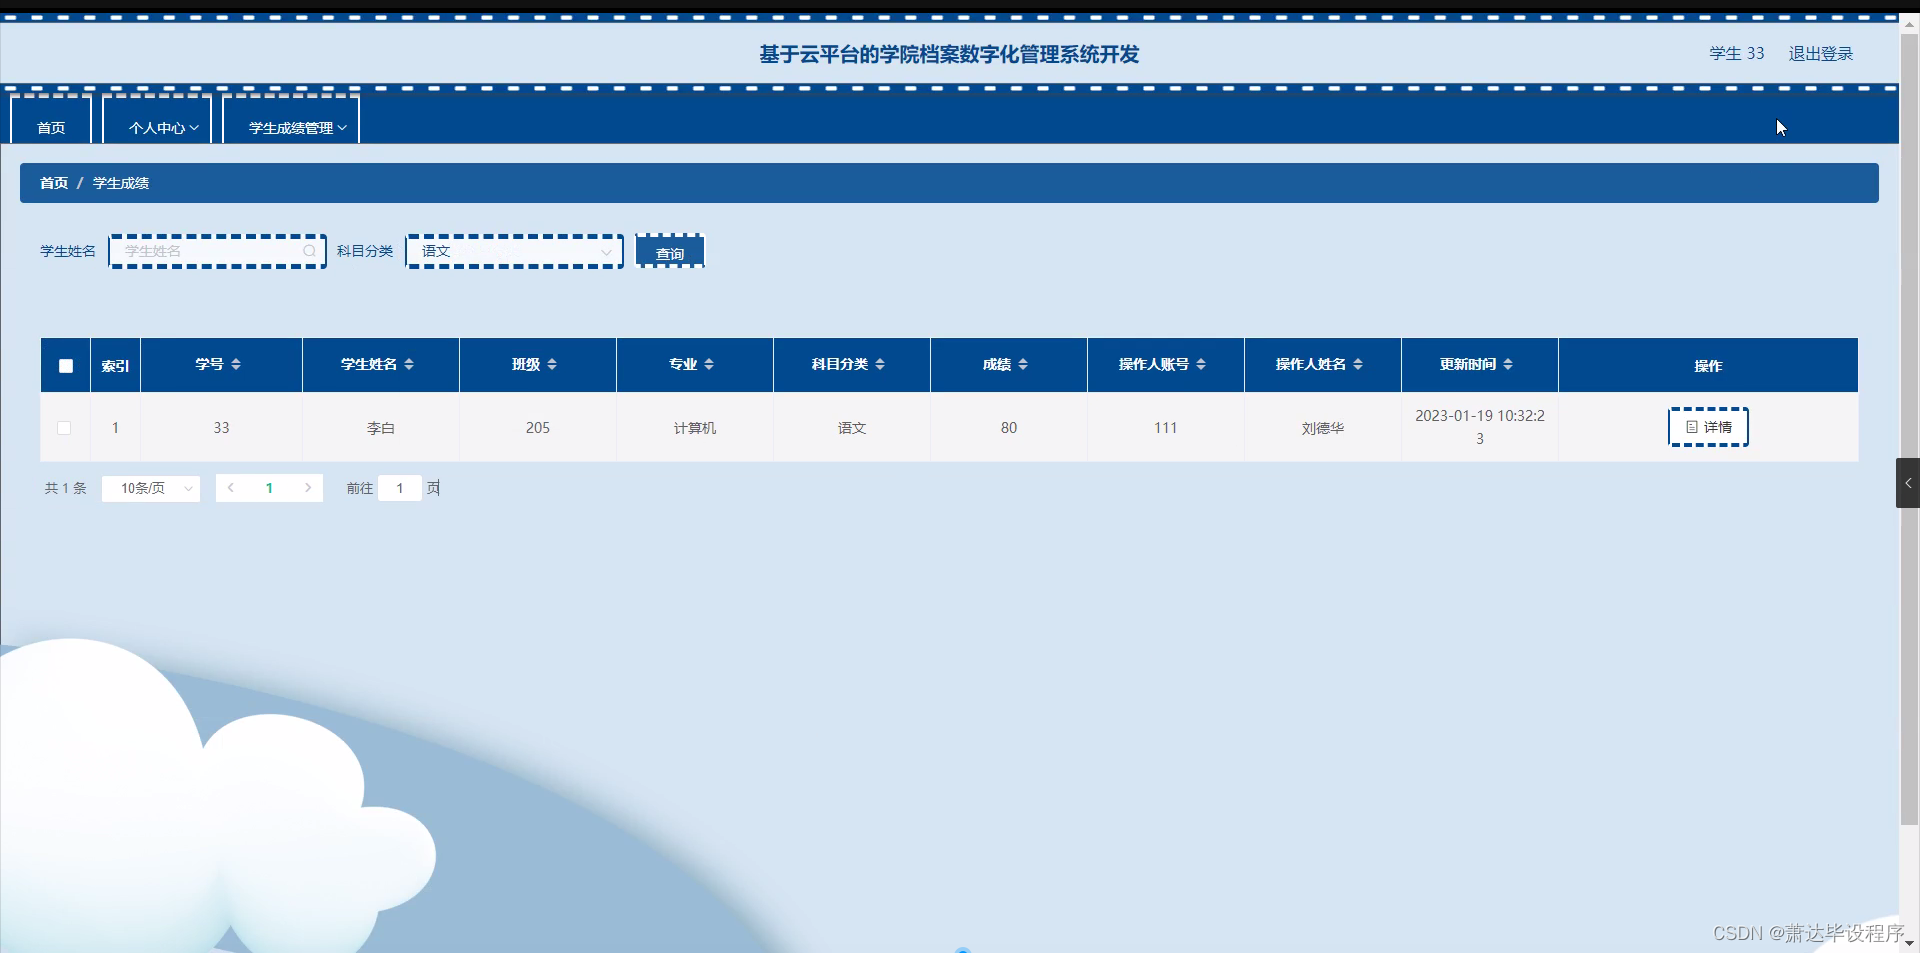The width and height of the screenshot is (1920, 953).
Task: Click the 查询 search button
Action: click(x=669, y=251)
